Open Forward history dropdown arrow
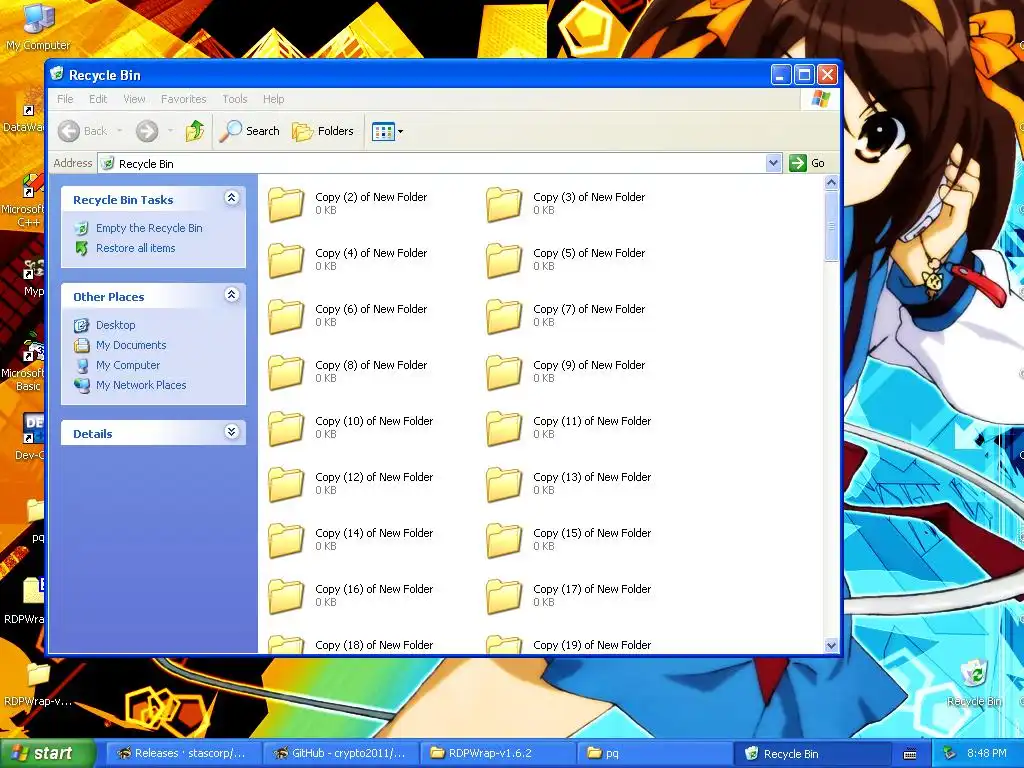The image size is (1024, 768). [x=170, y=131]
